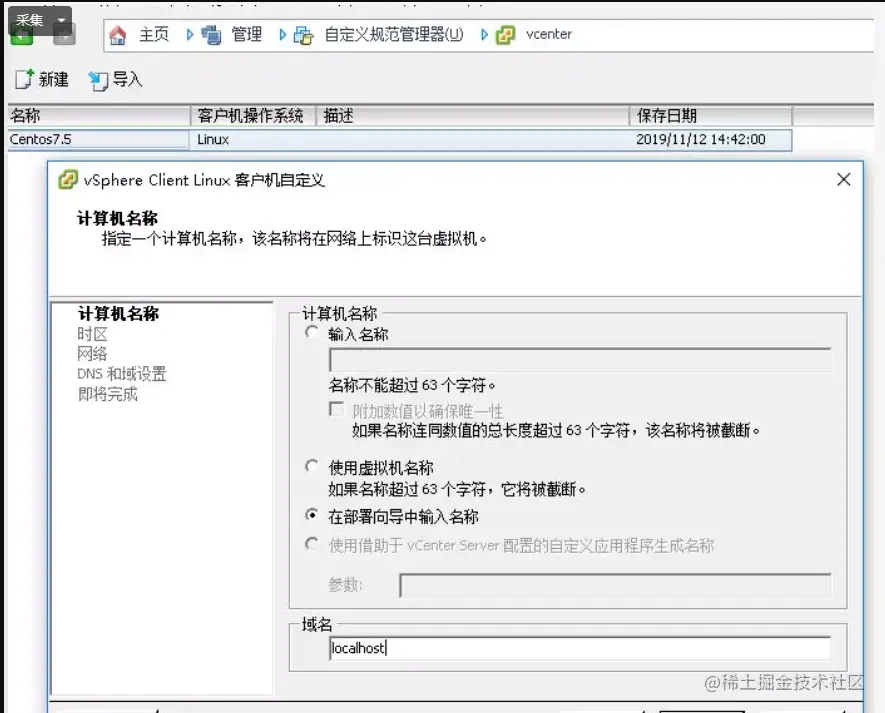
Task: Close the Linux 客户机自定义 dialog
Action: pyautogui.click(x=844, y=180)
